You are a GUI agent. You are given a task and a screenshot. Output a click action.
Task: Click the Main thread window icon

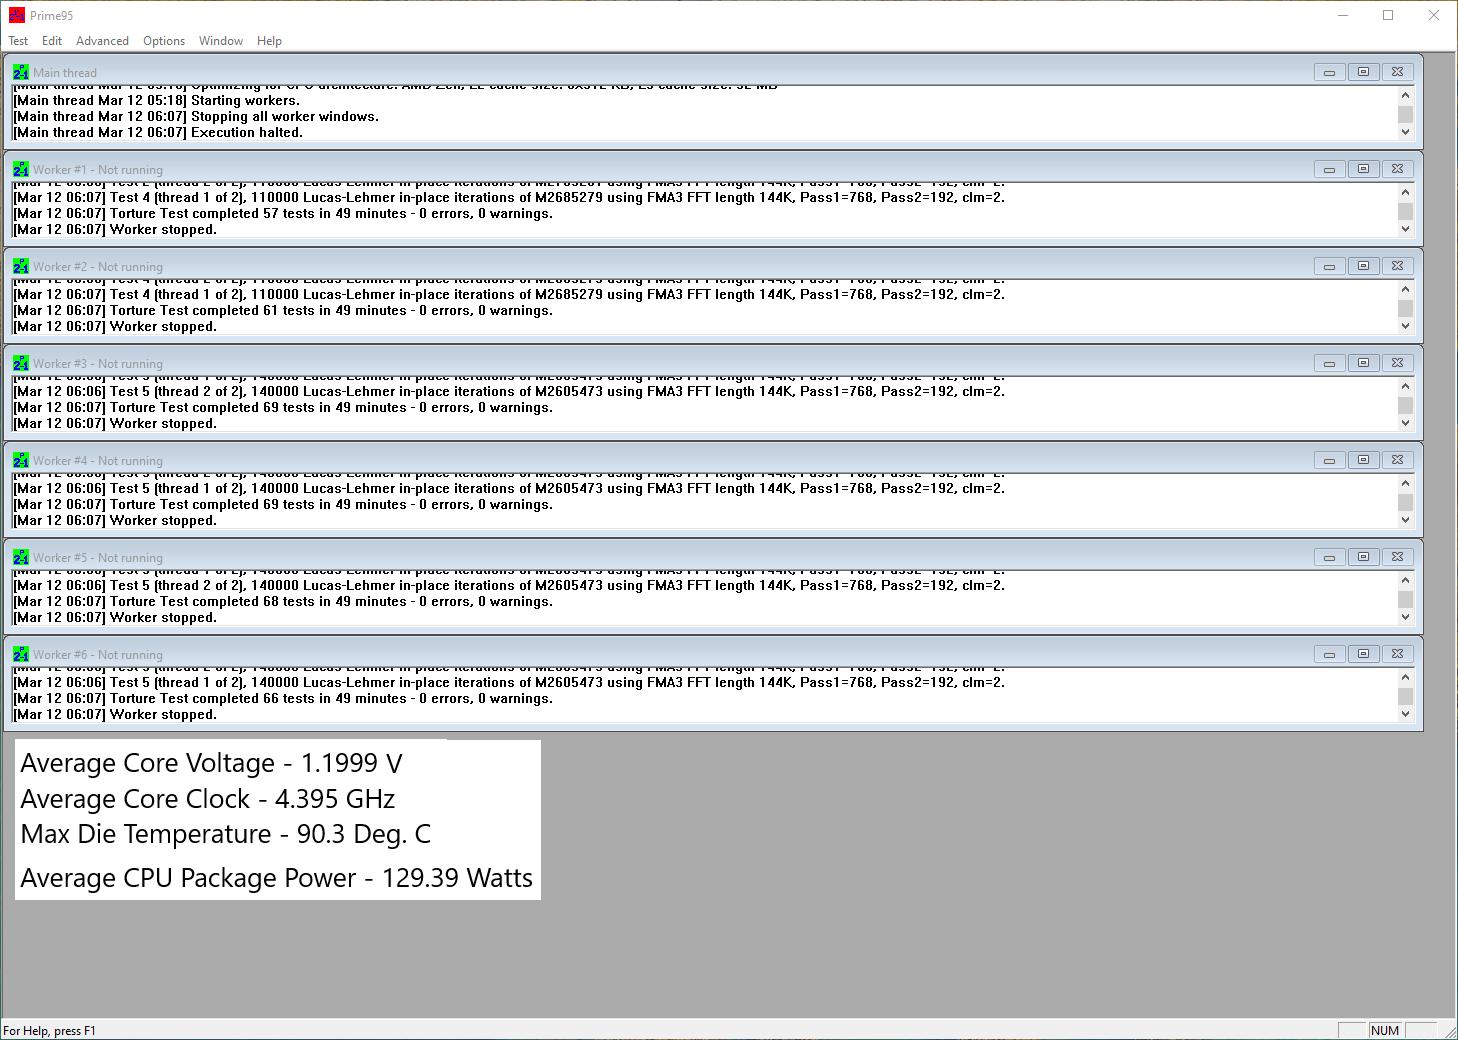(x=21, y=72)
